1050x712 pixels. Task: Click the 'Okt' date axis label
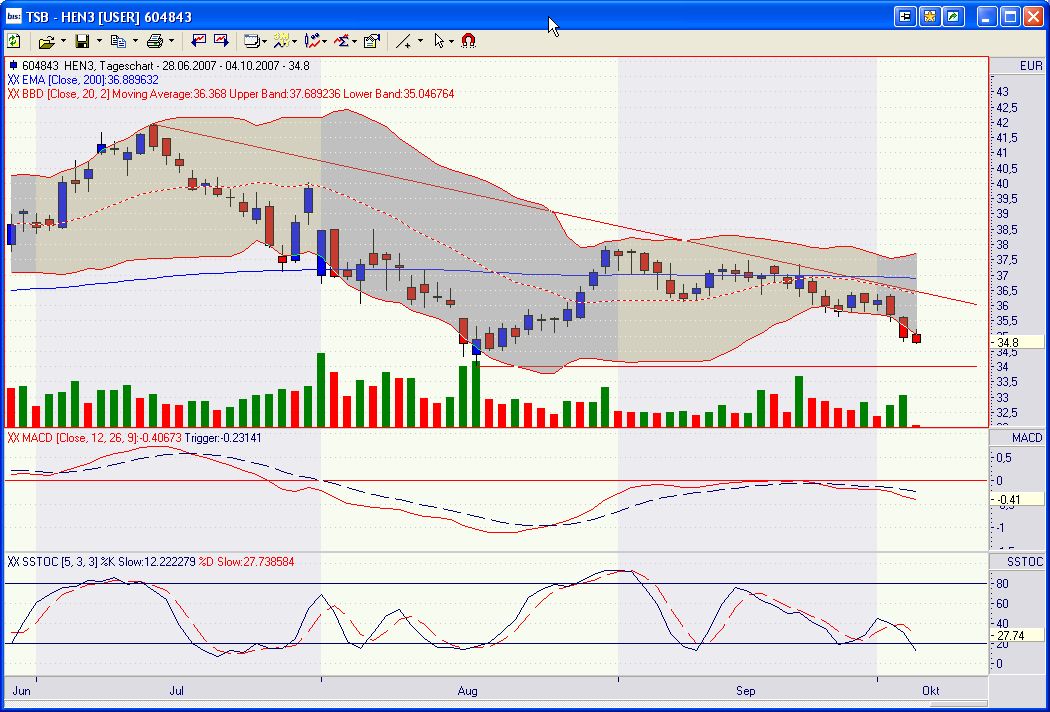click(931, 691)
